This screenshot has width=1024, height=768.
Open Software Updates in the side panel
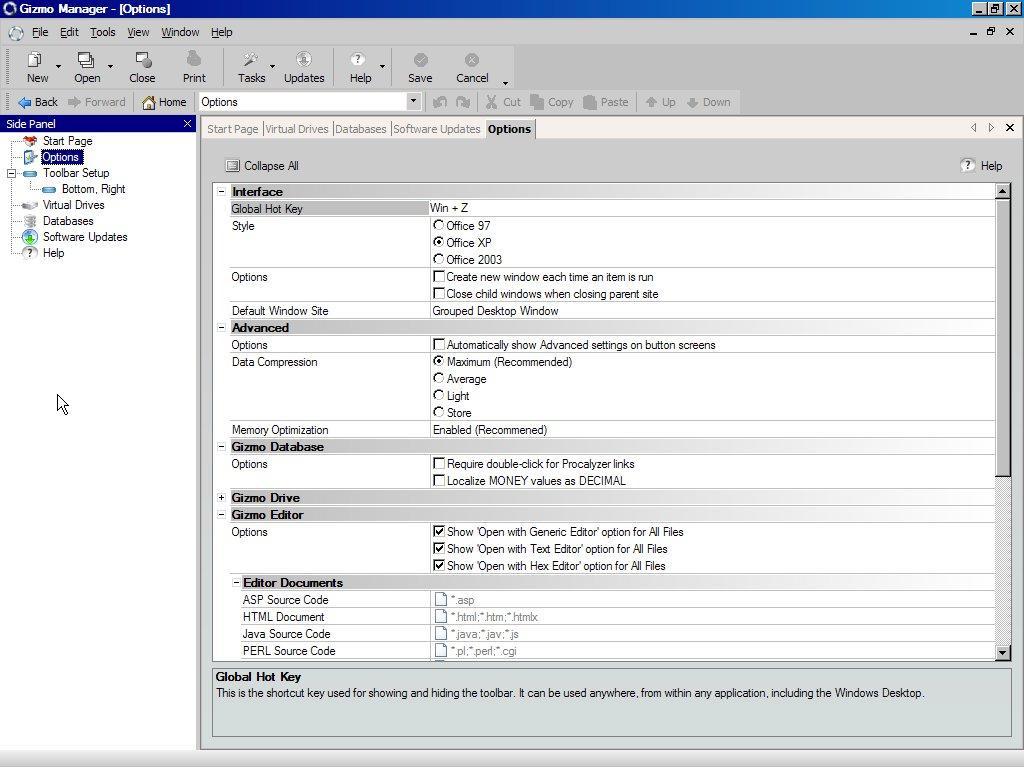coord(84,237)
